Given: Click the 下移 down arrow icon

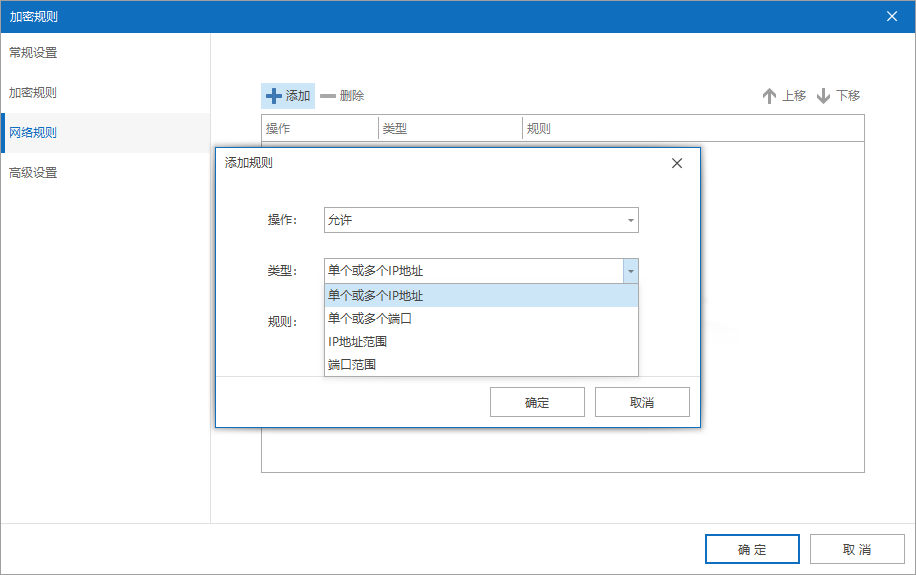Looking at the screenshot, I should pos(824,96).
